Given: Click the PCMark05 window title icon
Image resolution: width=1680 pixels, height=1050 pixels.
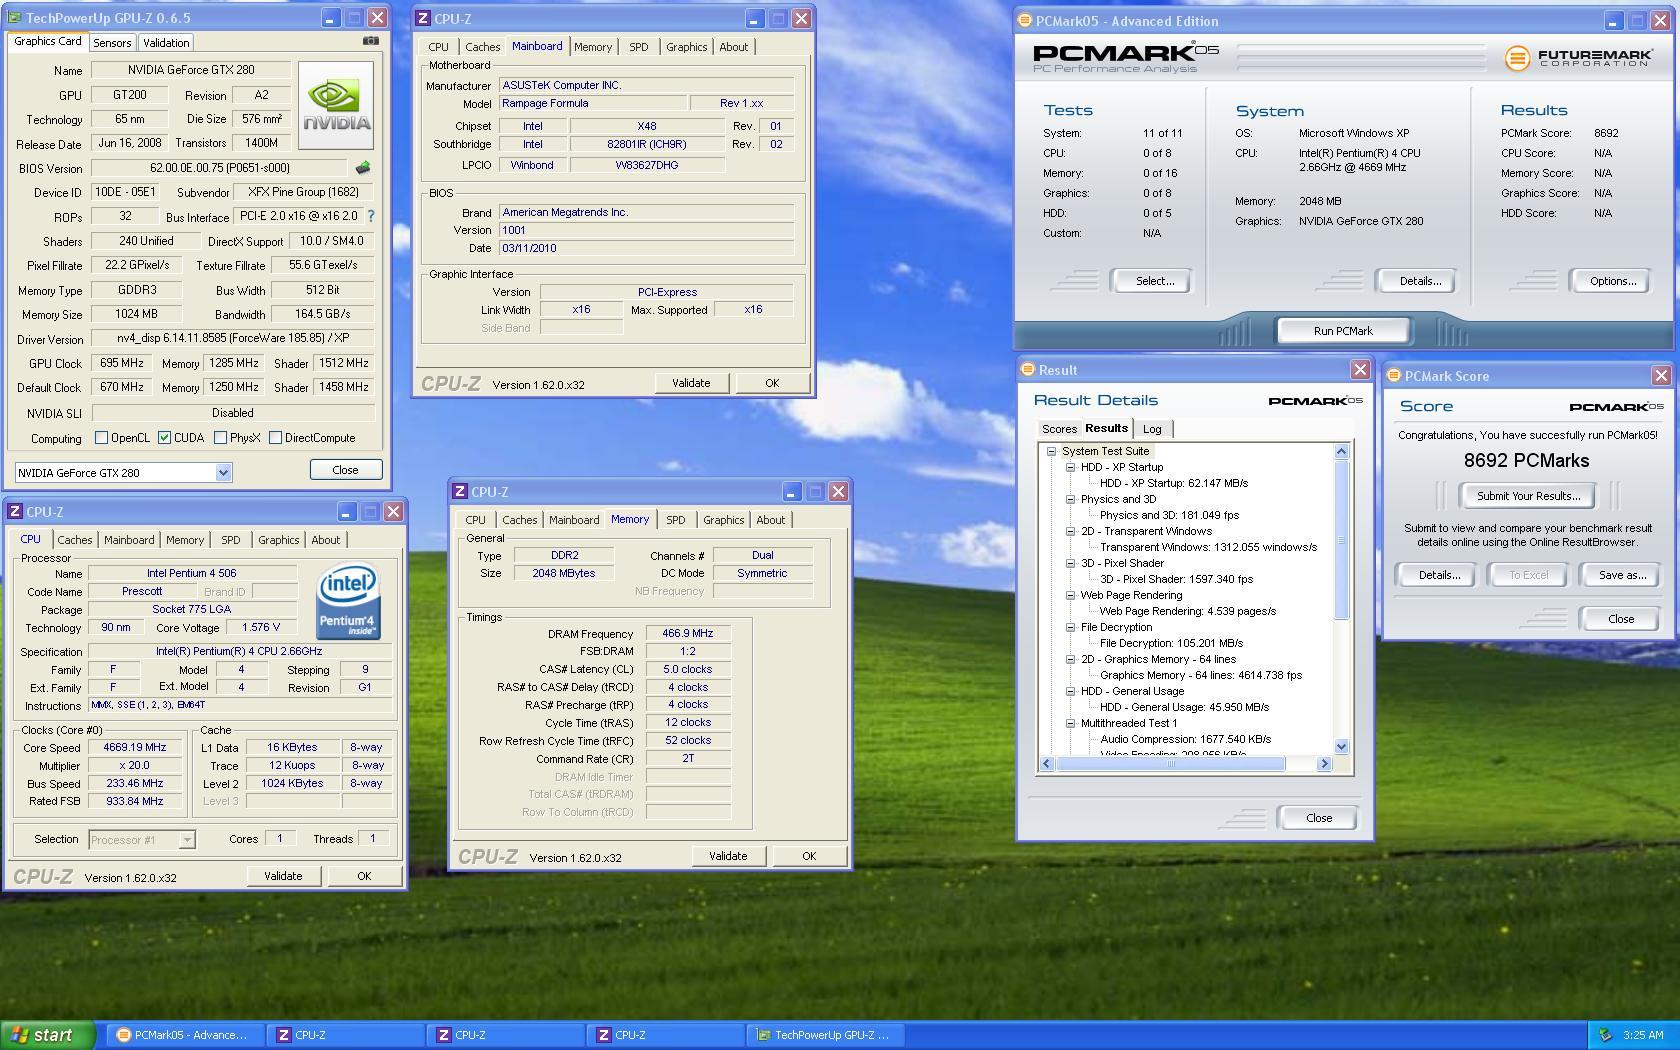Looking at the screenshot, I should pos(1024,21).
